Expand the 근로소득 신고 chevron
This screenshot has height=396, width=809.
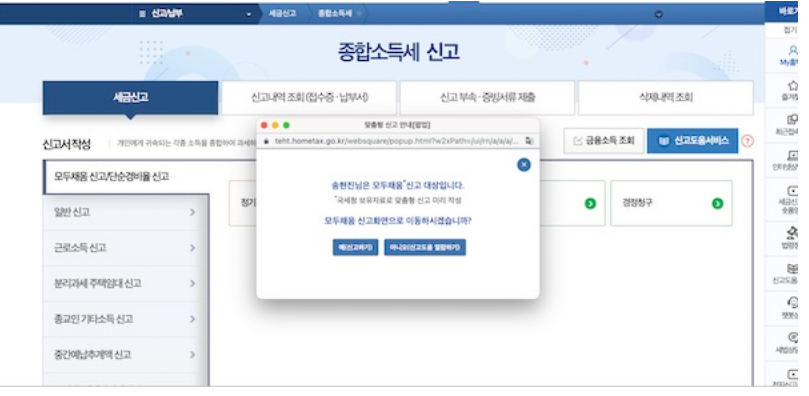coord(192,248)
